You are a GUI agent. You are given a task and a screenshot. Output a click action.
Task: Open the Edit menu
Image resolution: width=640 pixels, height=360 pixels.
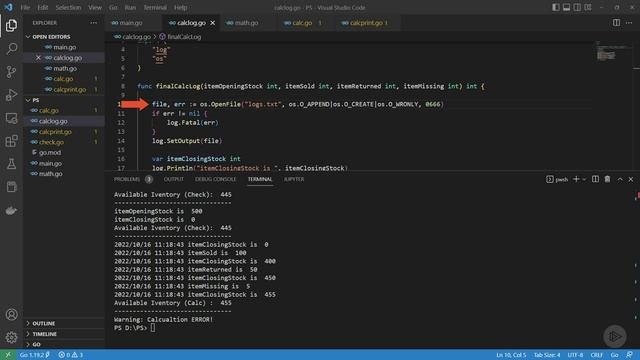pyautogui.click(x=42, y=7)
